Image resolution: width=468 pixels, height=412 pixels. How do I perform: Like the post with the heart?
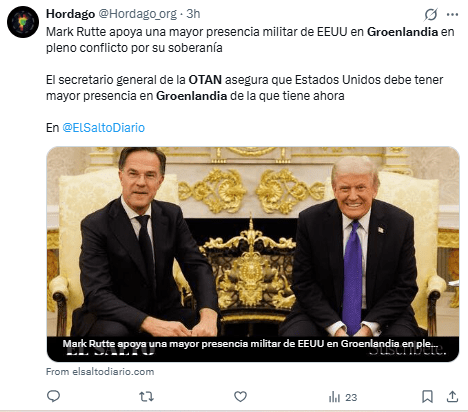[240, 396]
